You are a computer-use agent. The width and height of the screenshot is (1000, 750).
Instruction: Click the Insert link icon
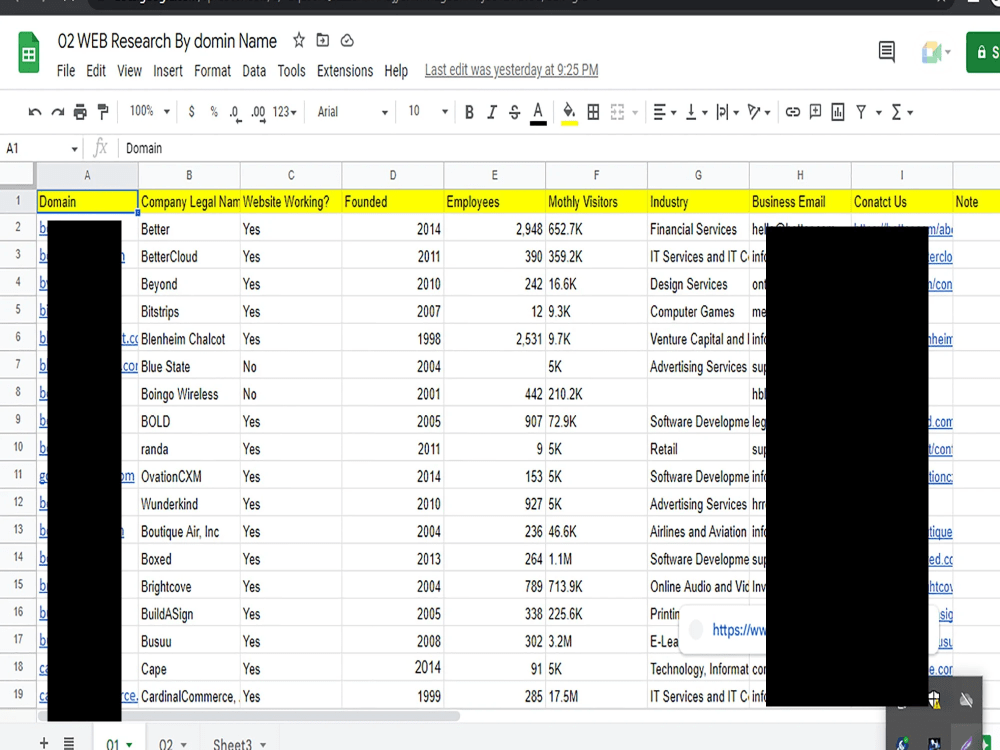tap(793, 112)
